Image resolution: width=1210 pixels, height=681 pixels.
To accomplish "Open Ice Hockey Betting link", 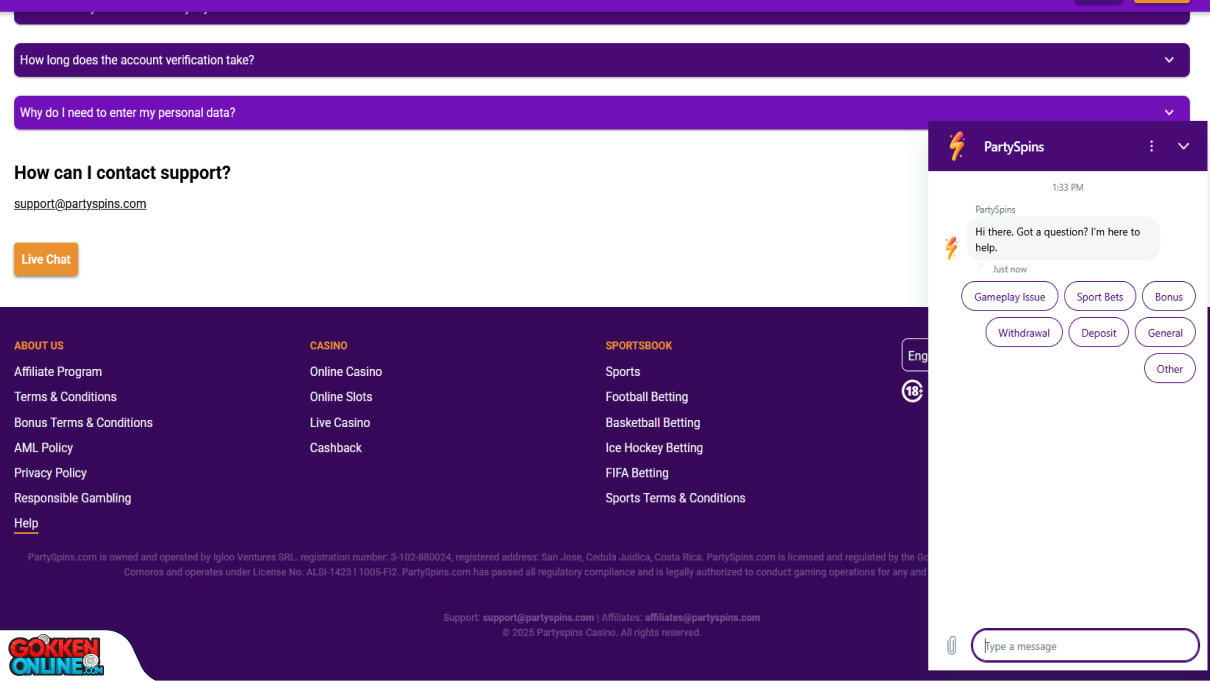I will tap(654, 448).
